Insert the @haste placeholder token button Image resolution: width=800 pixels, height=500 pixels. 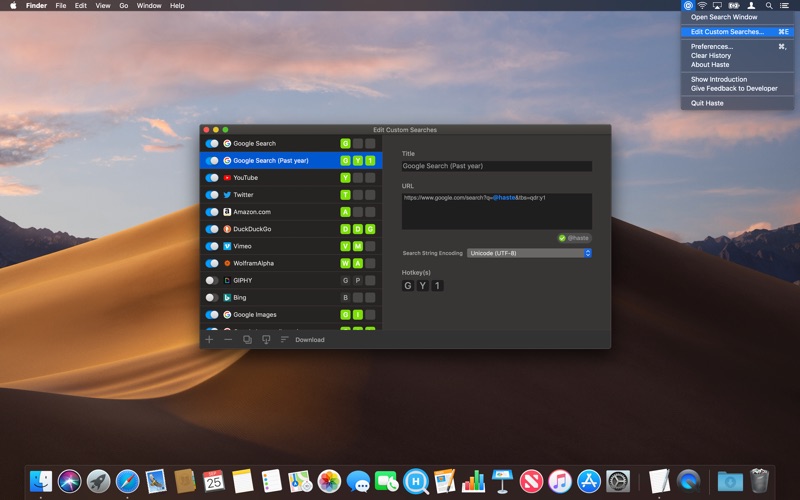(x=574, y=238)
